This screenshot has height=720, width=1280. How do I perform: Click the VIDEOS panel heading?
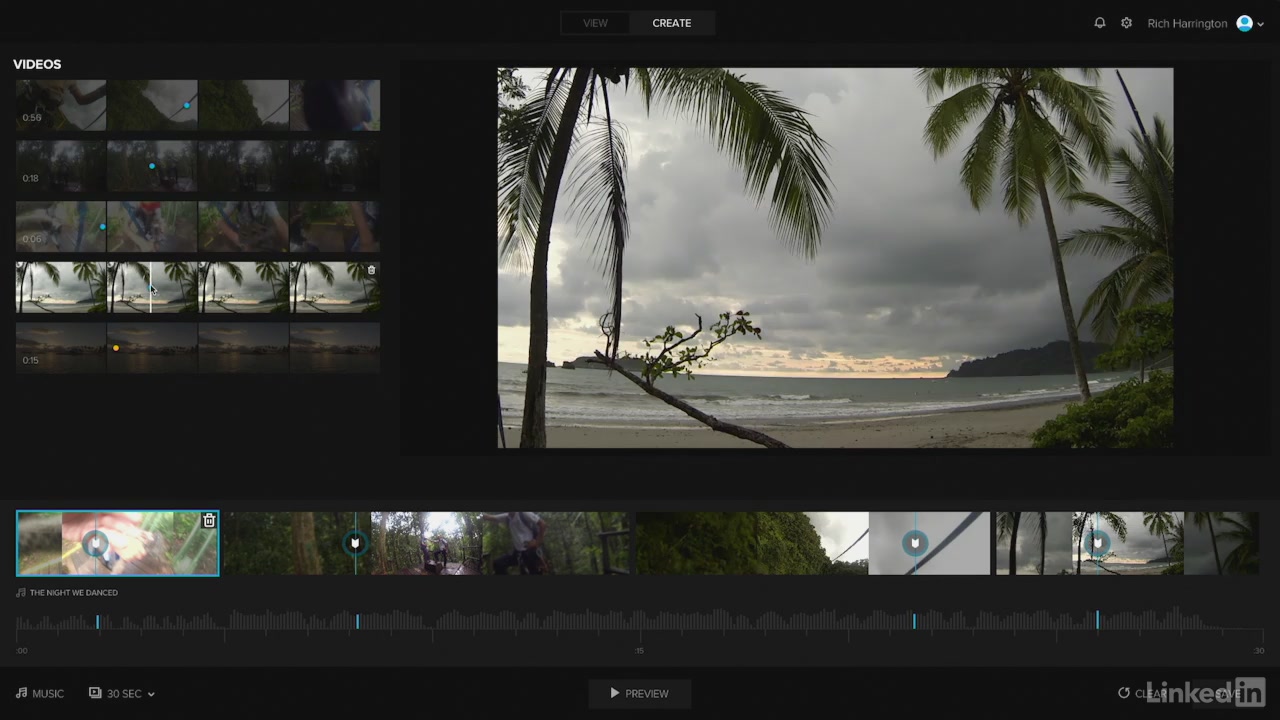pos(37,64)
